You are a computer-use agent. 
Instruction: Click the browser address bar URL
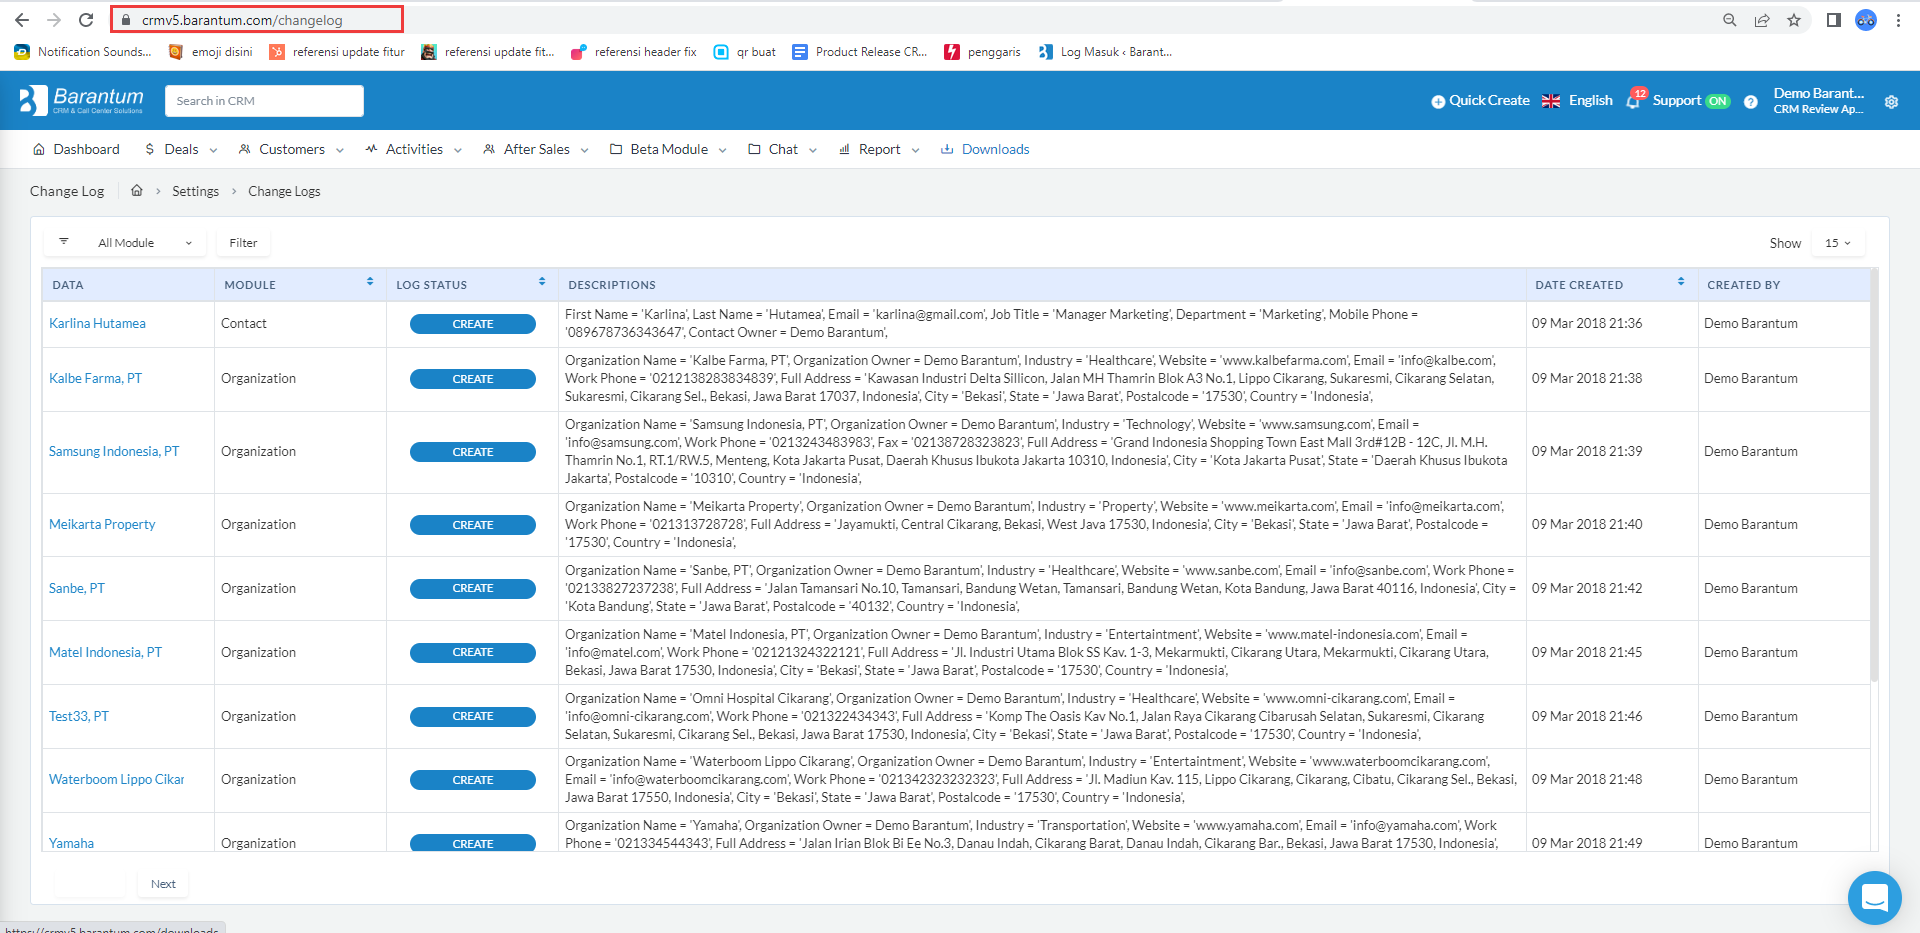click(x=242, y=20)
